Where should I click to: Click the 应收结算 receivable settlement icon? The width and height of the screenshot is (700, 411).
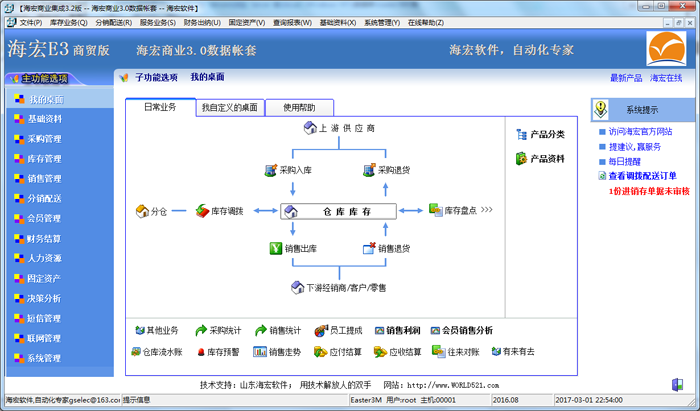[x=380, y=352]
